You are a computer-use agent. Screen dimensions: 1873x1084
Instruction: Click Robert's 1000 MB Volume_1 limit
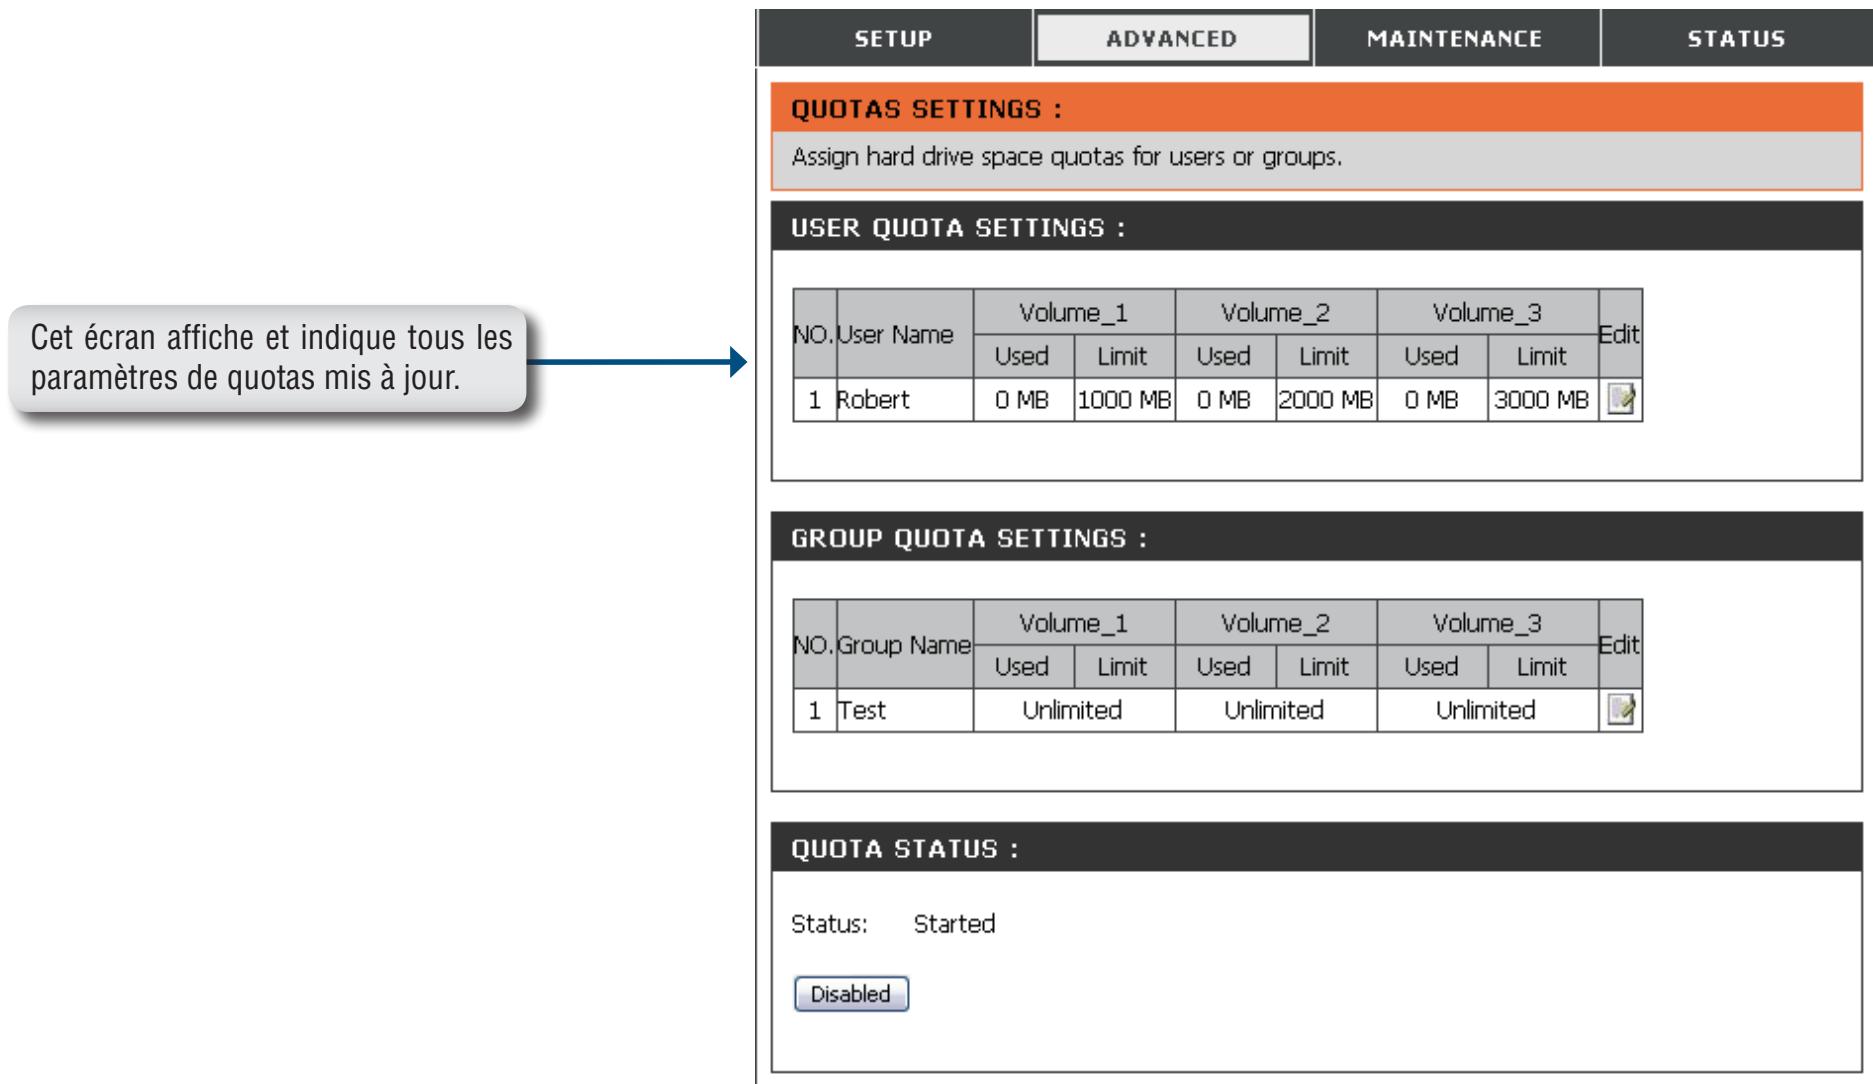pos(1124,400)
